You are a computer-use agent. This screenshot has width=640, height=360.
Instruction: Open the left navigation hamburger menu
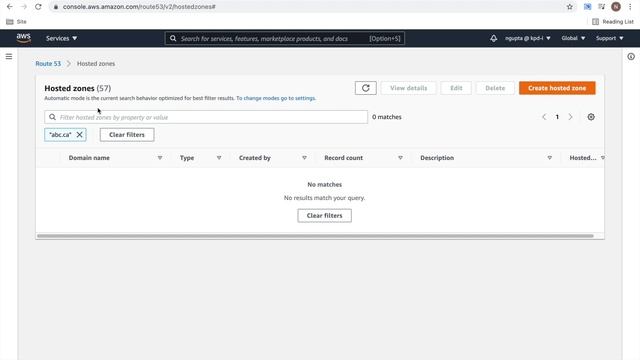[9, 56]
